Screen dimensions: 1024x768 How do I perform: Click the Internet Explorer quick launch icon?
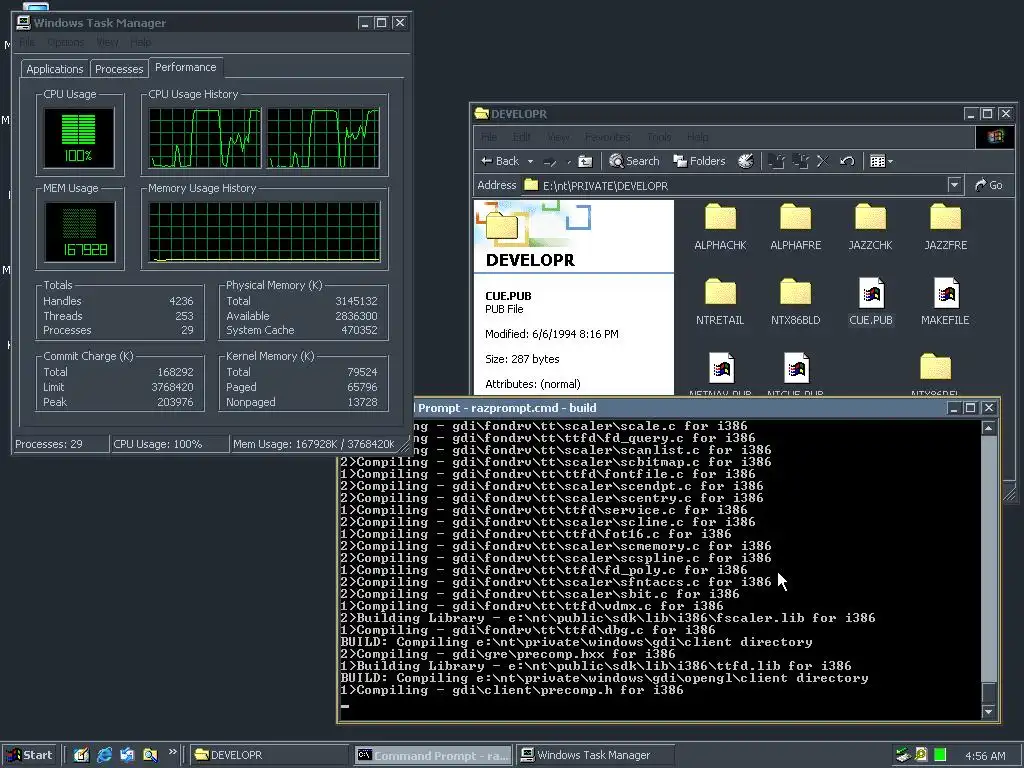(x=104, y=755)
